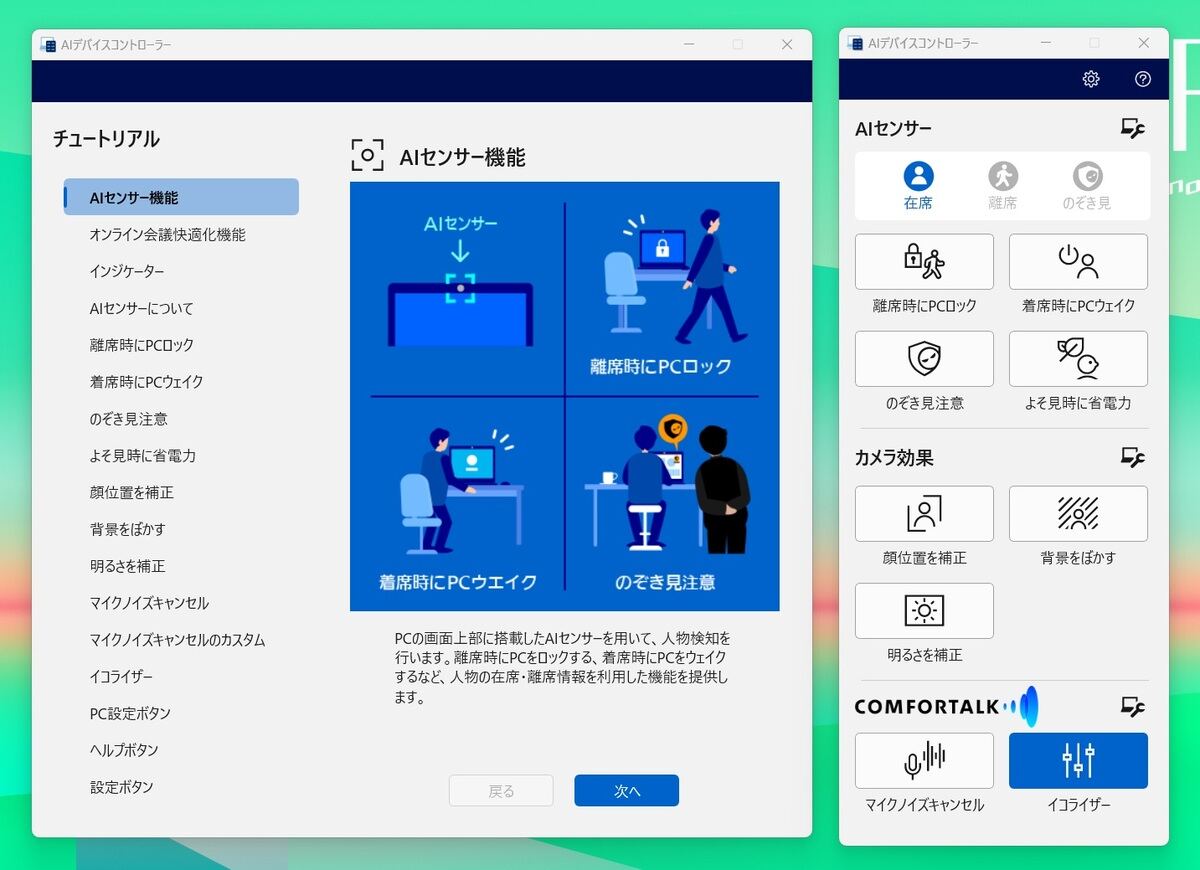Open PC設定ボタン tutorial page
Image resolution: width=1200 pixels, height=870 pixels.
(x=130, y=714)
